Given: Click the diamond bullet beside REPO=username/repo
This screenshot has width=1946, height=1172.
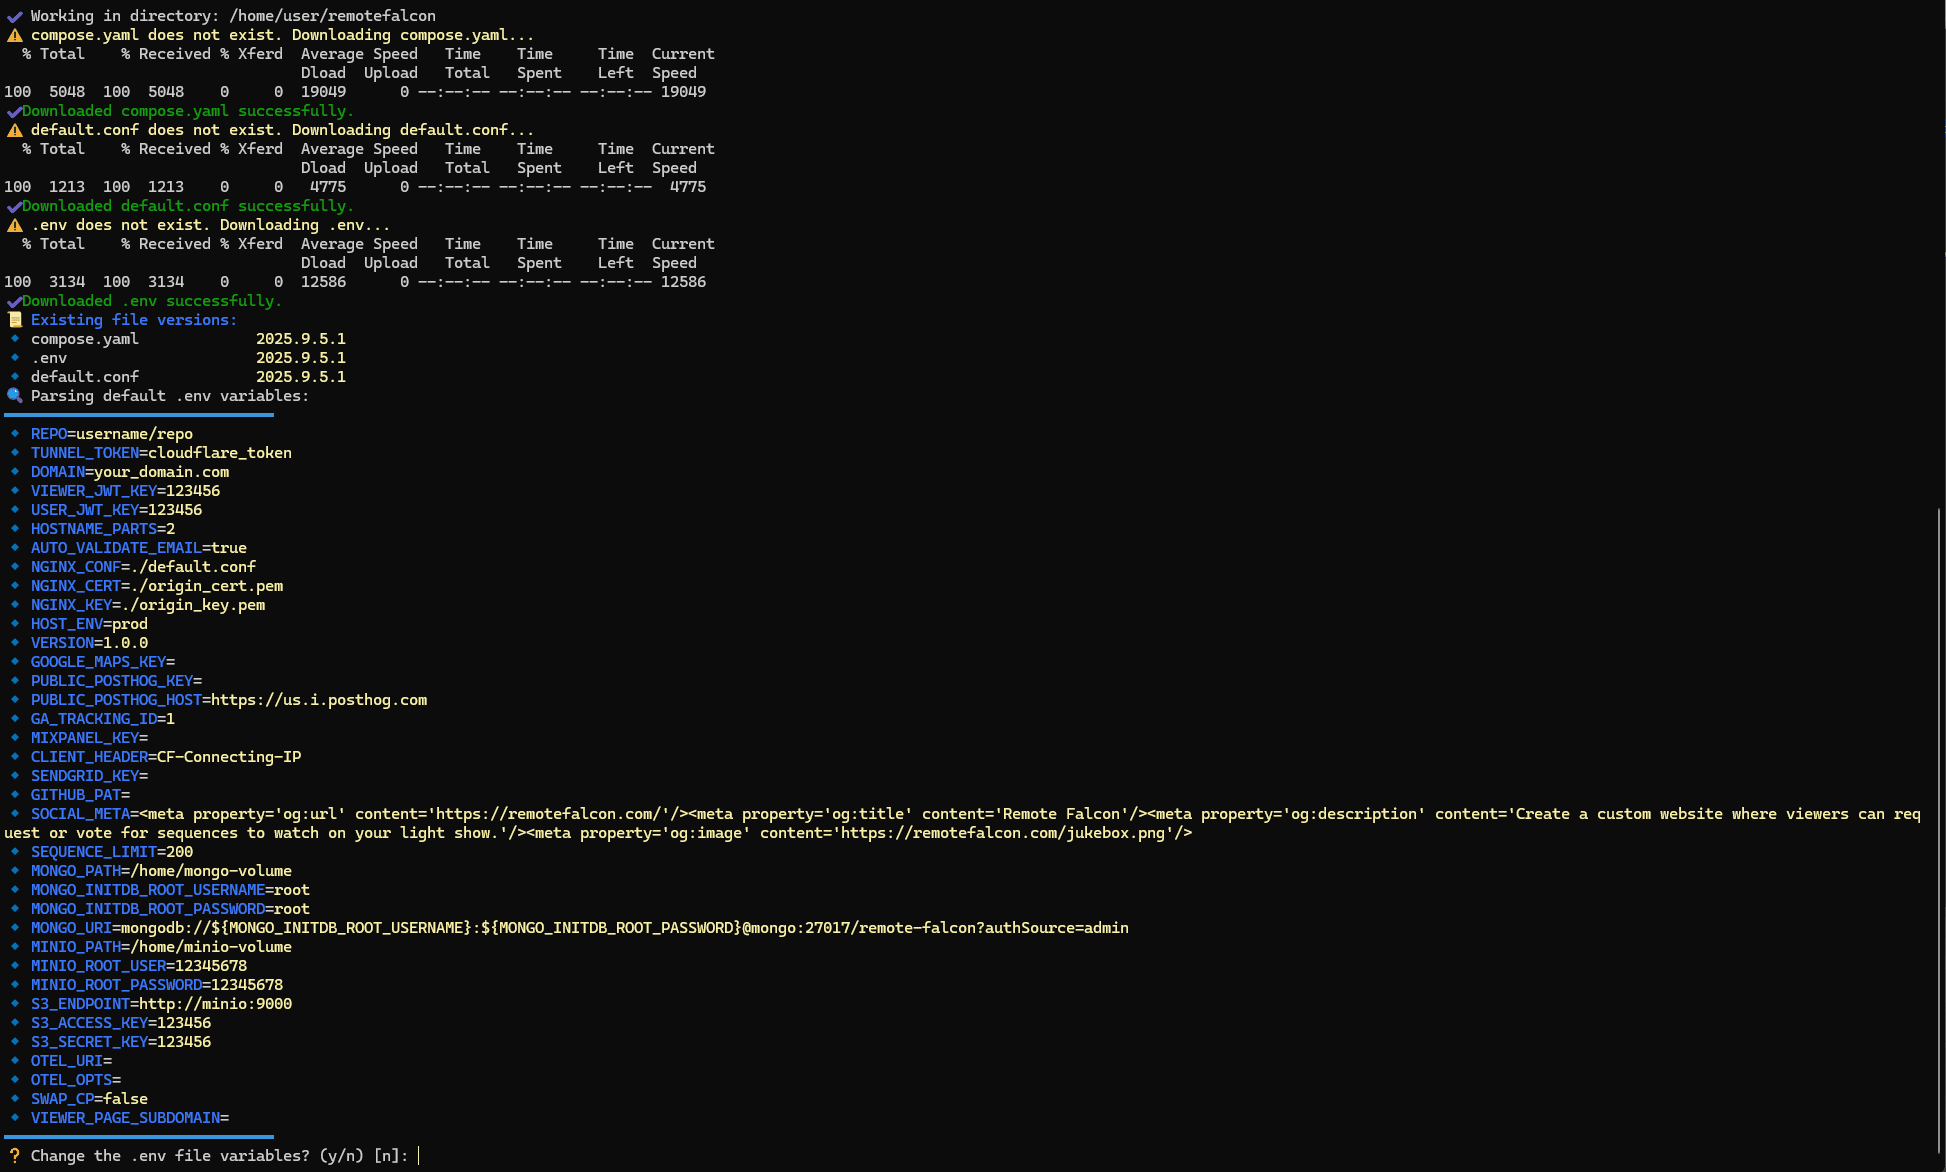Looking at the screenshot, I should coord(15,434).
